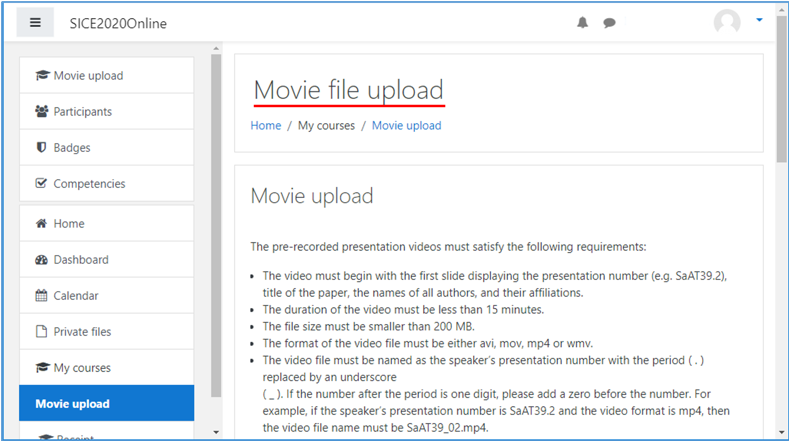Click the Participants group icon
789x441 pixels.
point(41,112)
